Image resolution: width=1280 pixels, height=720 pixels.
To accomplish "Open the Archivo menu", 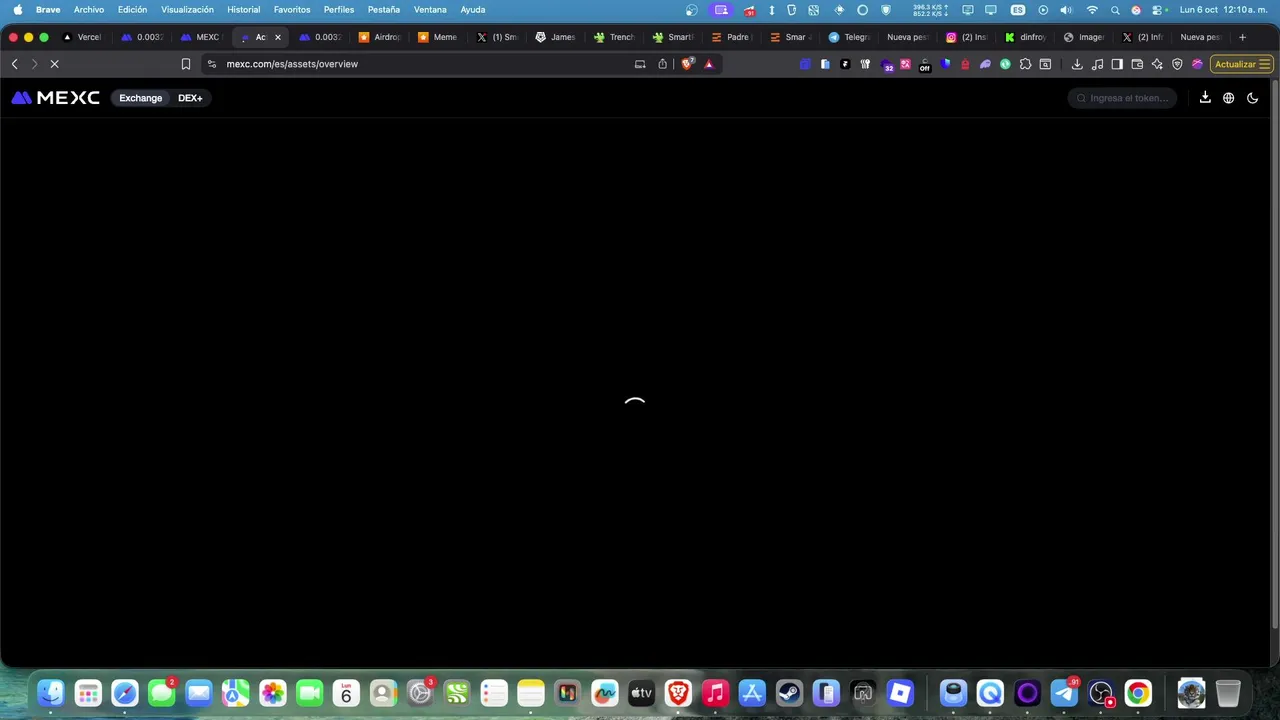I will [89, 10].
